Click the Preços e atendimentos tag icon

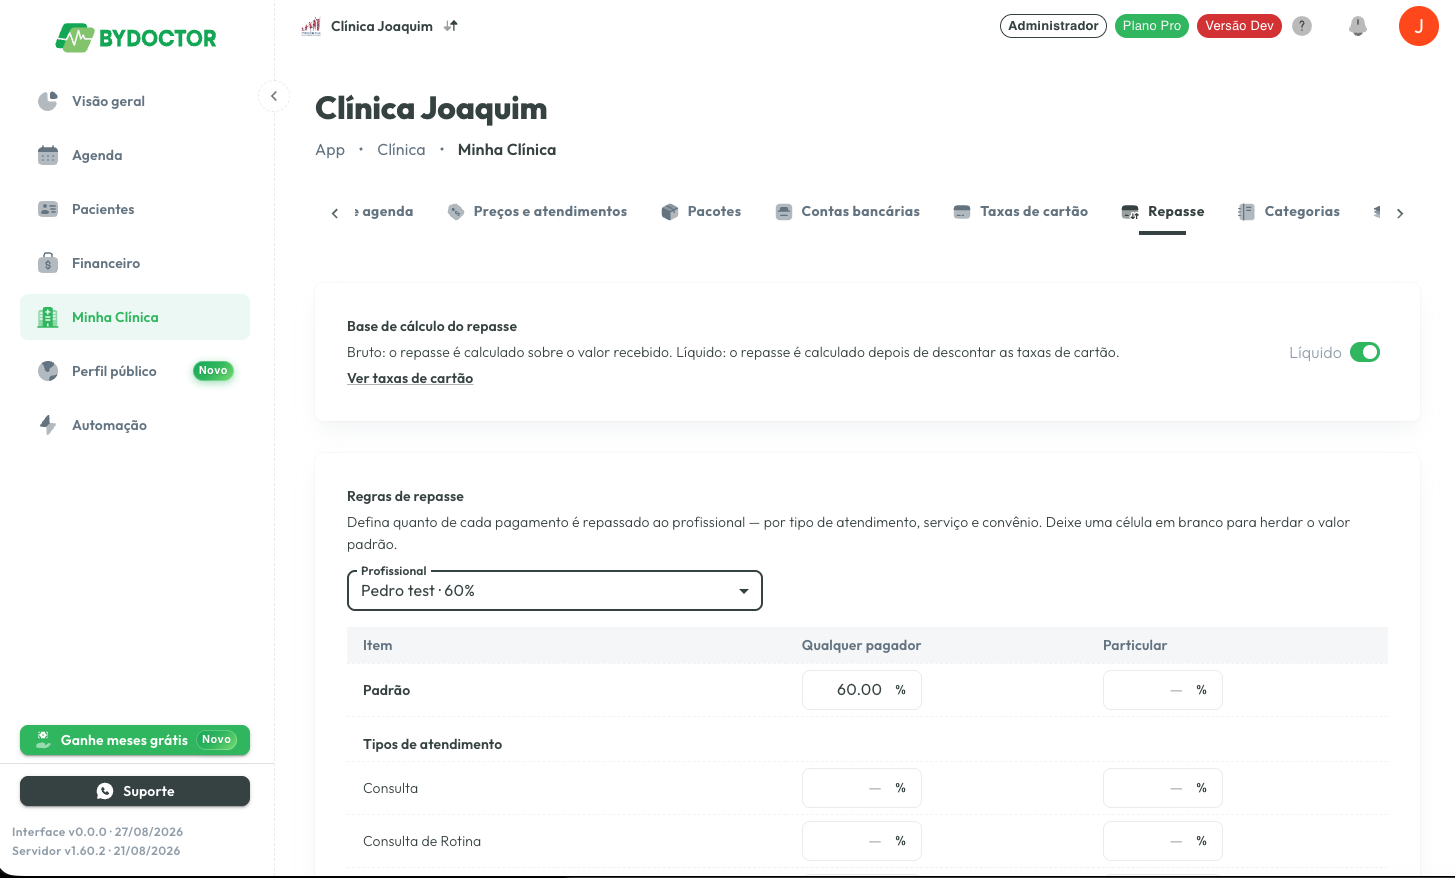[456, 212]
